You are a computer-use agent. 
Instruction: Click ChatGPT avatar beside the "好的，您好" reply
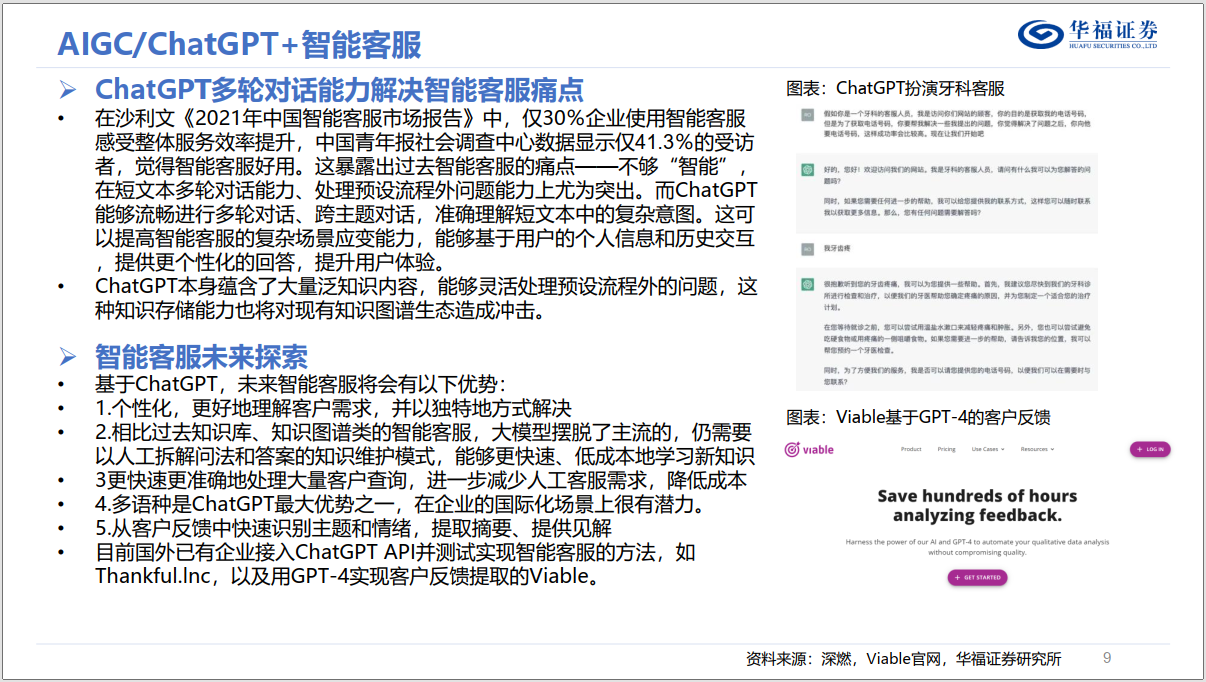pos(806,168)
